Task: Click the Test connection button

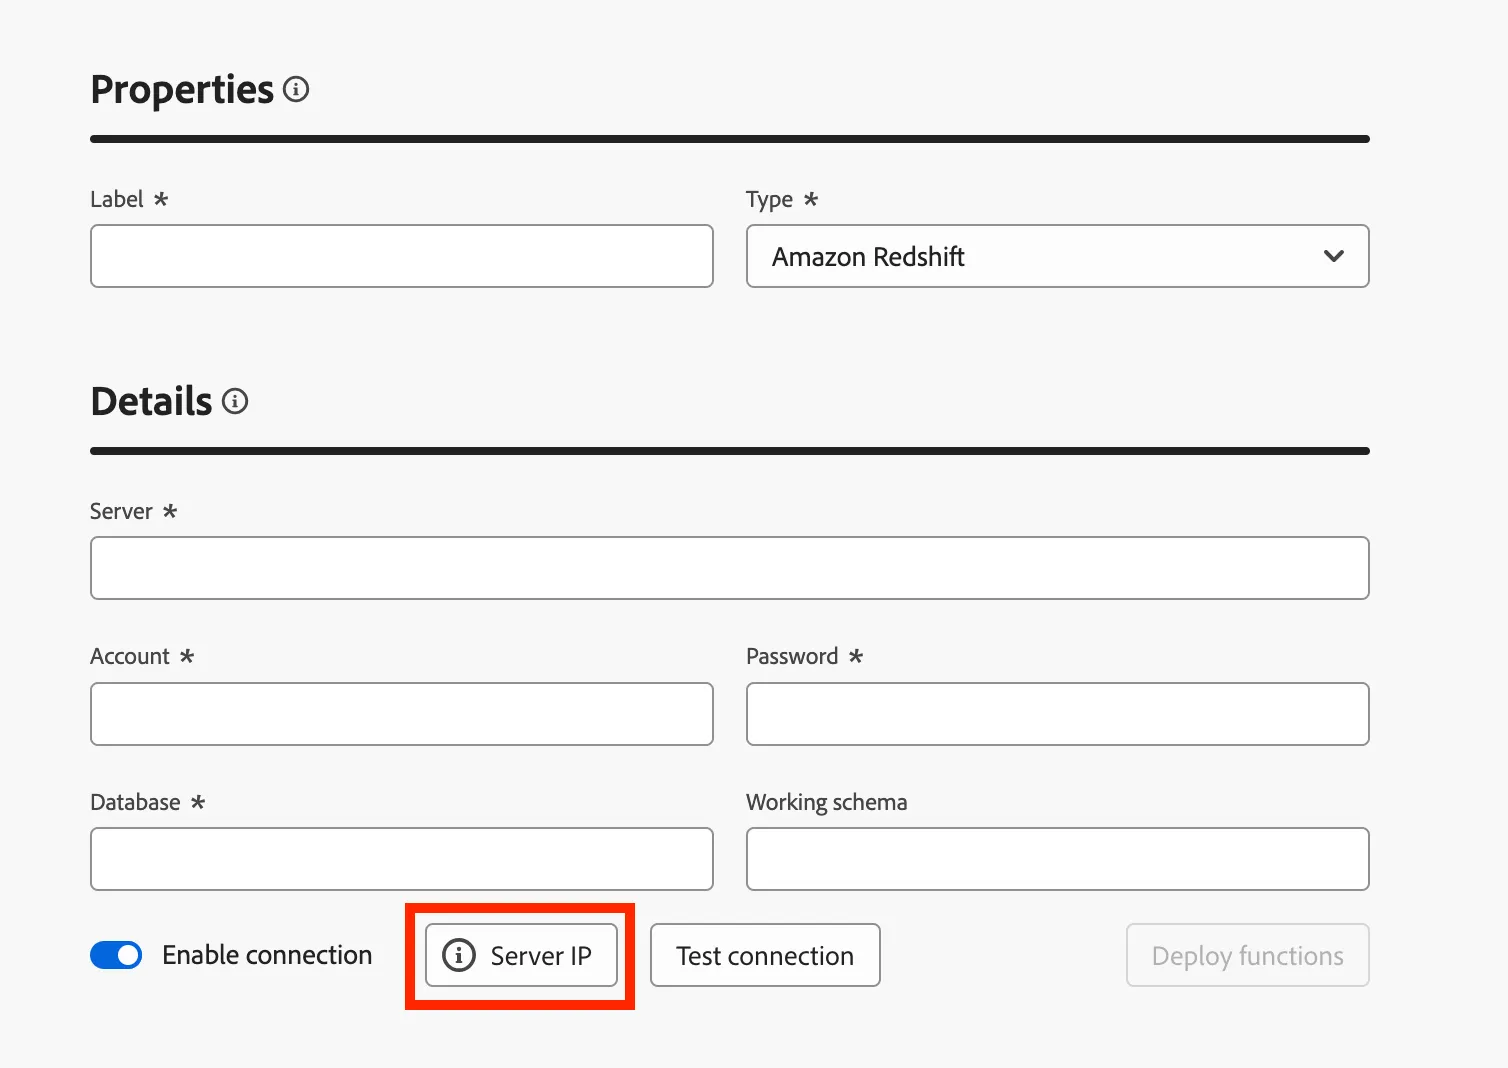Action: [765, 955]
